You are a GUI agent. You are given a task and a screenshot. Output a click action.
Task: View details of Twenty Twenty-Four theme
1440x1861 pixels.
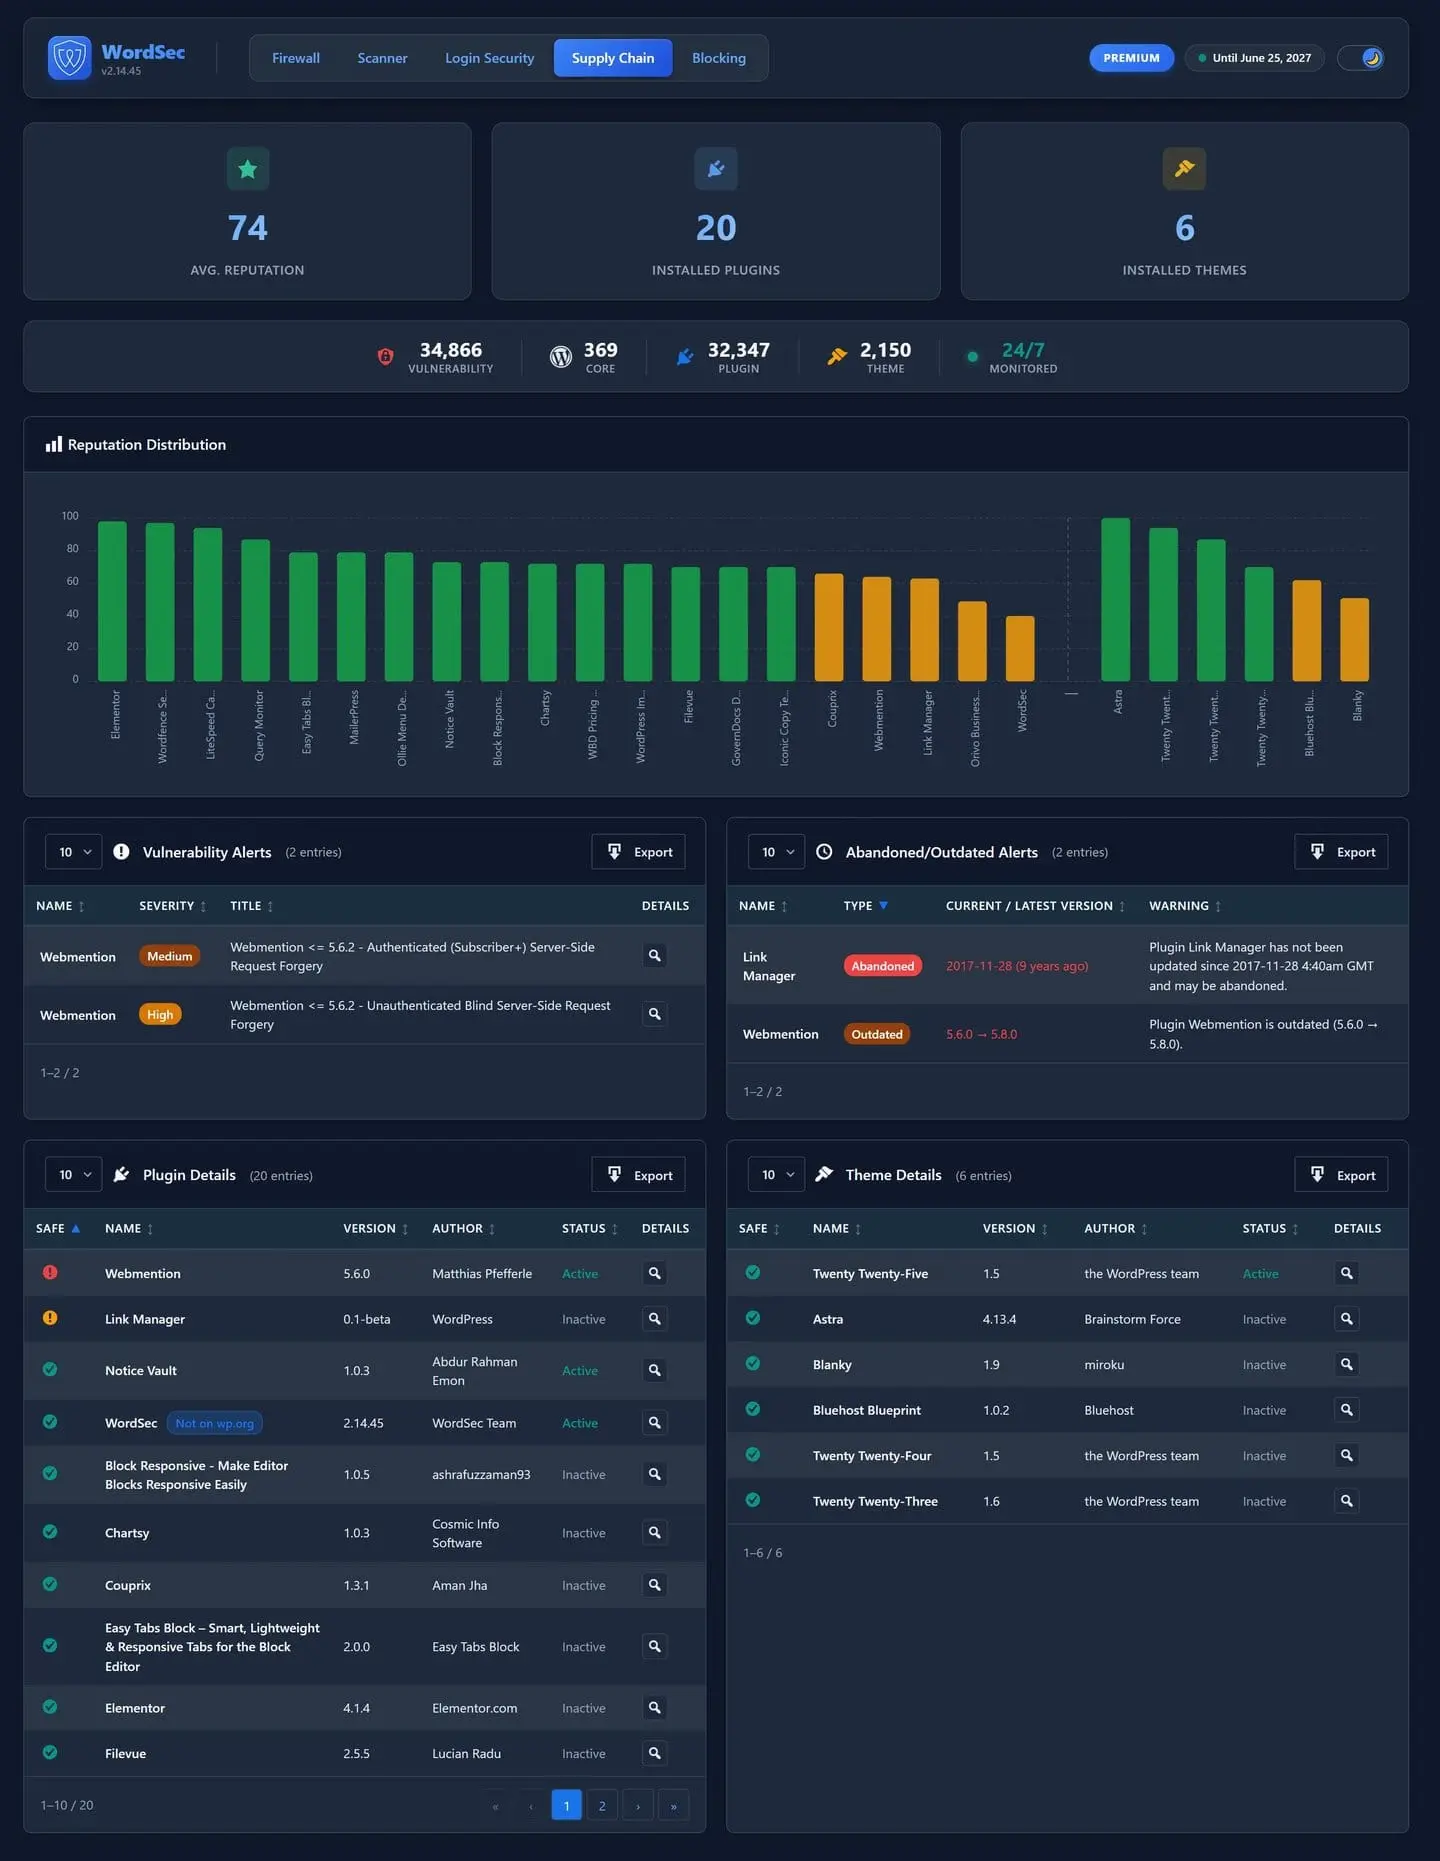click(x=1347, y=1455)
